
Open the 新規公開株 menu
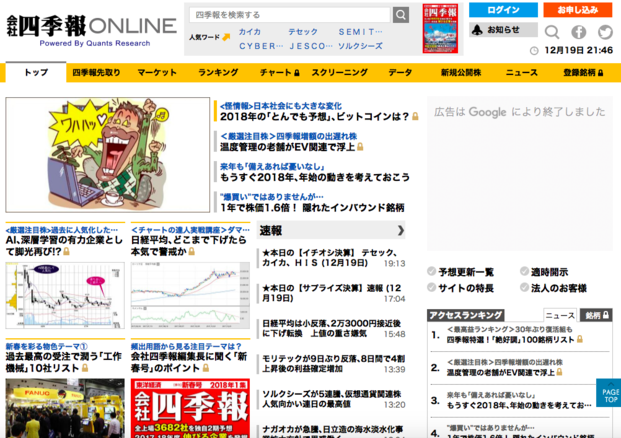tap(461, 72)
